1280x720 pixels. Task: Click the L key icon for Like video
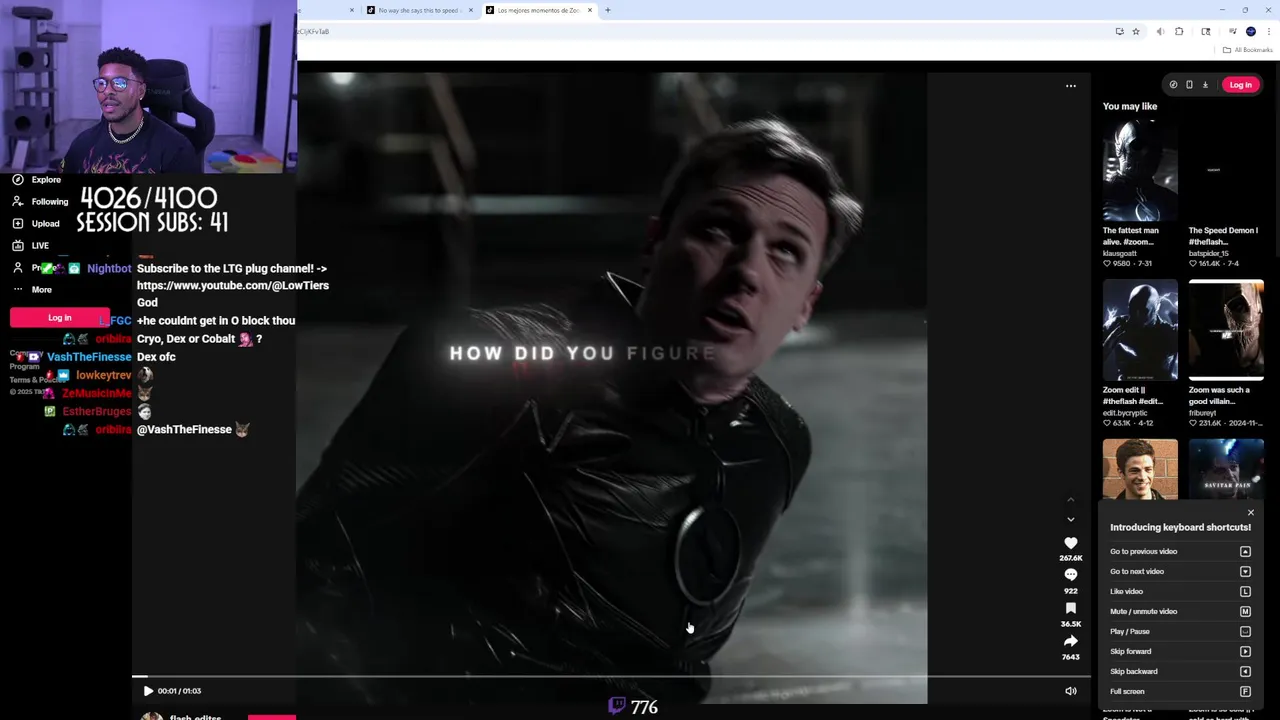pyautogui.click(x=1245, y=592)
